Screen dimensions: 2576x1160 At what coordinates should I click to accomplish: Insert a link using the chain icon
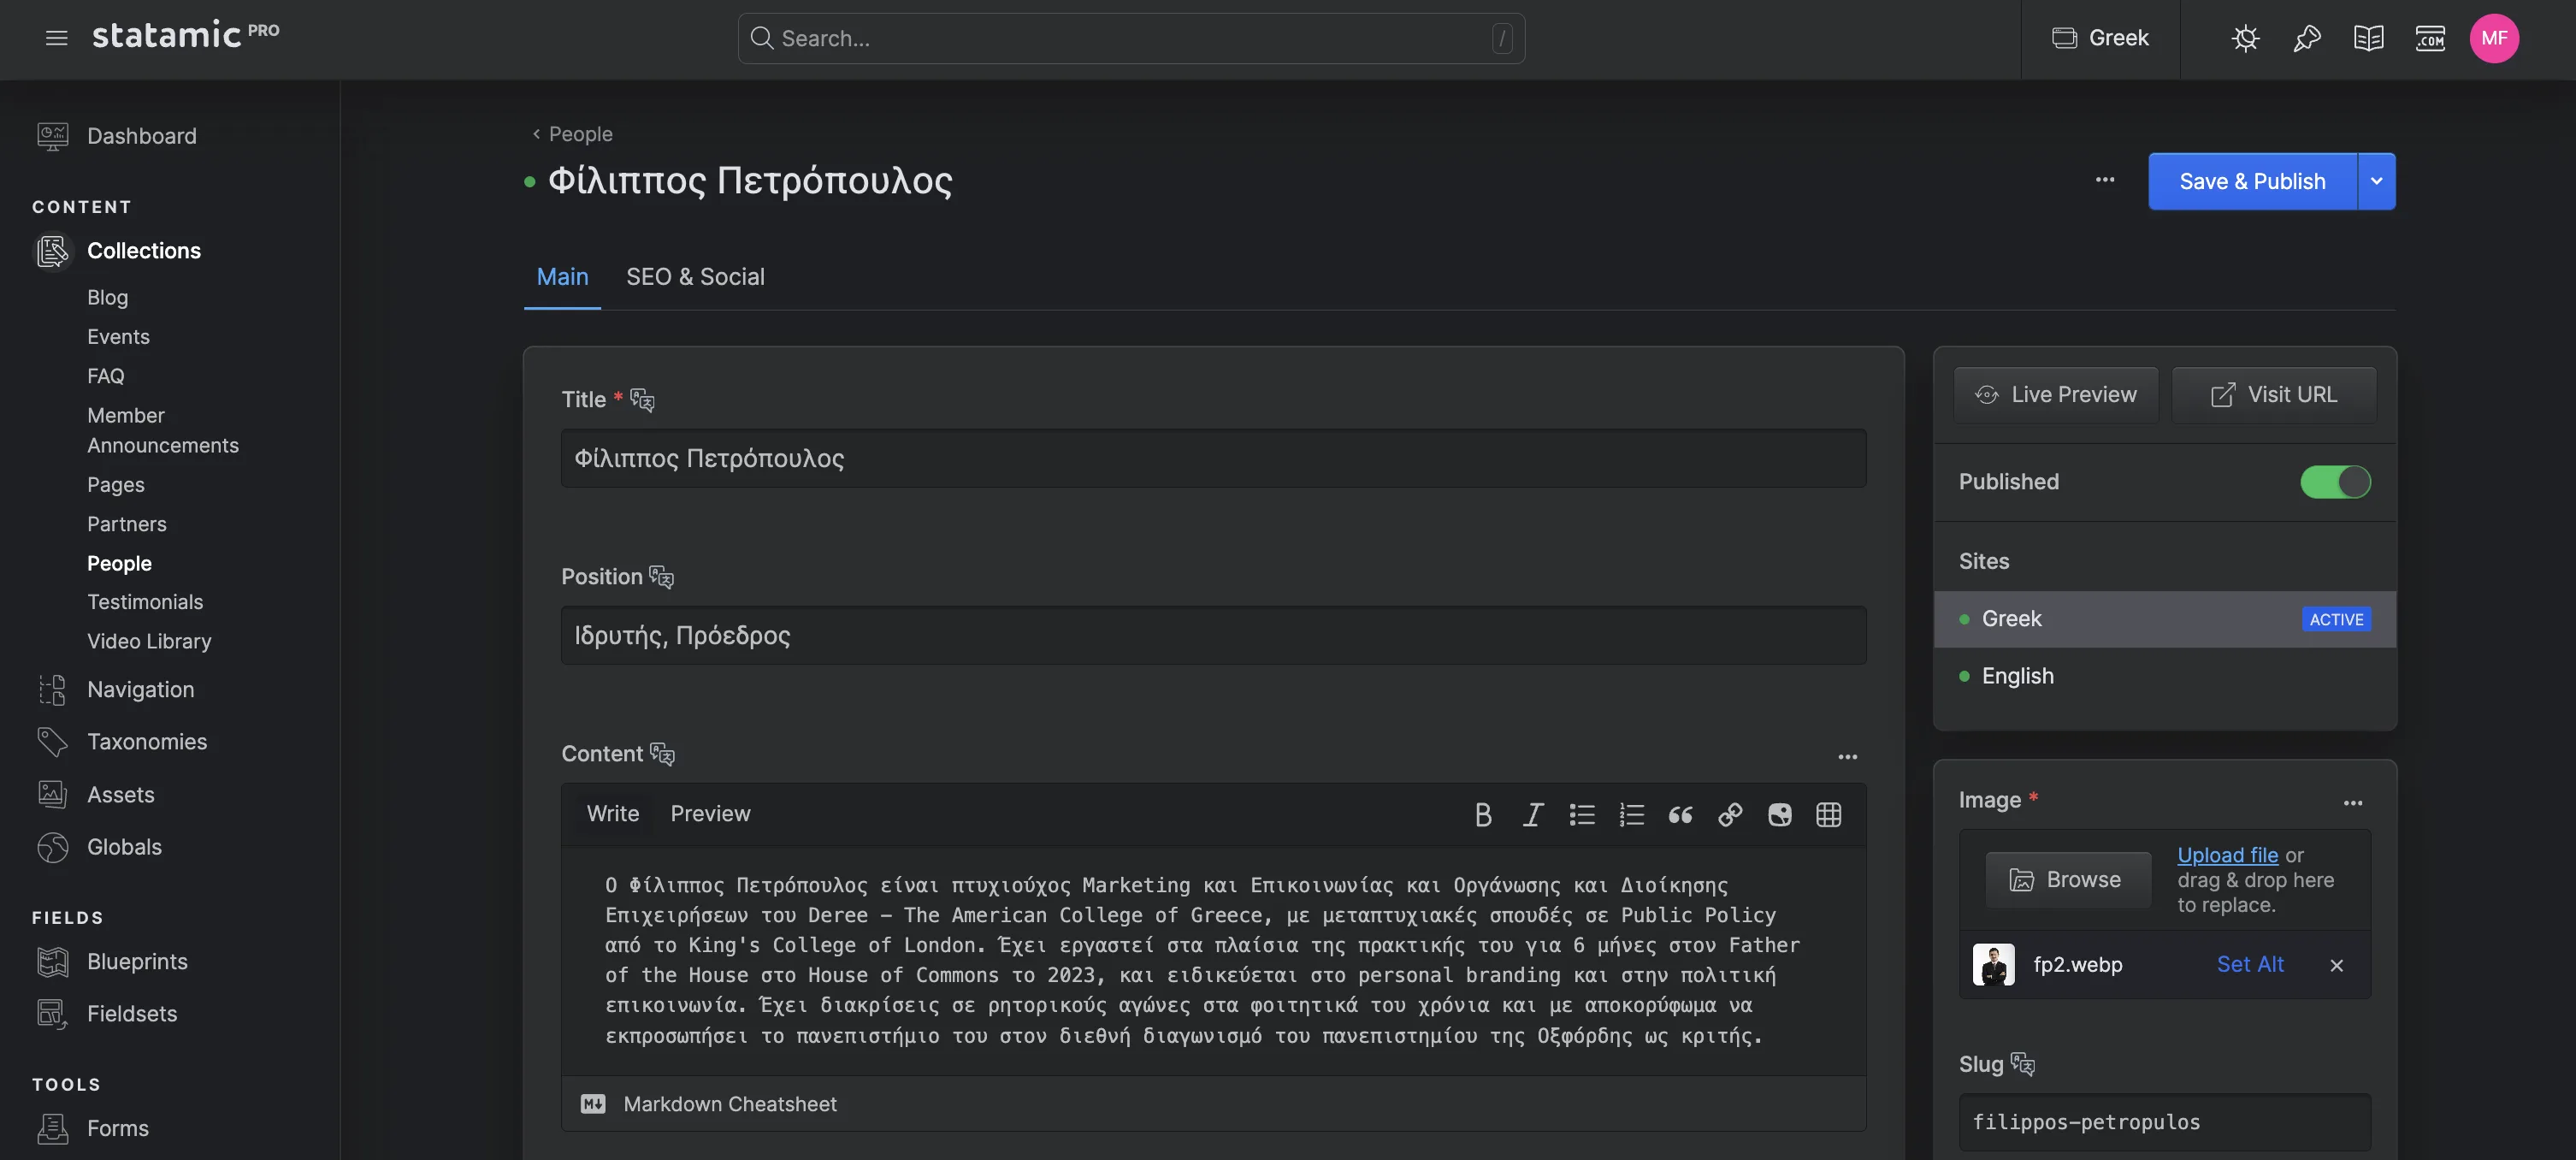1730,814
